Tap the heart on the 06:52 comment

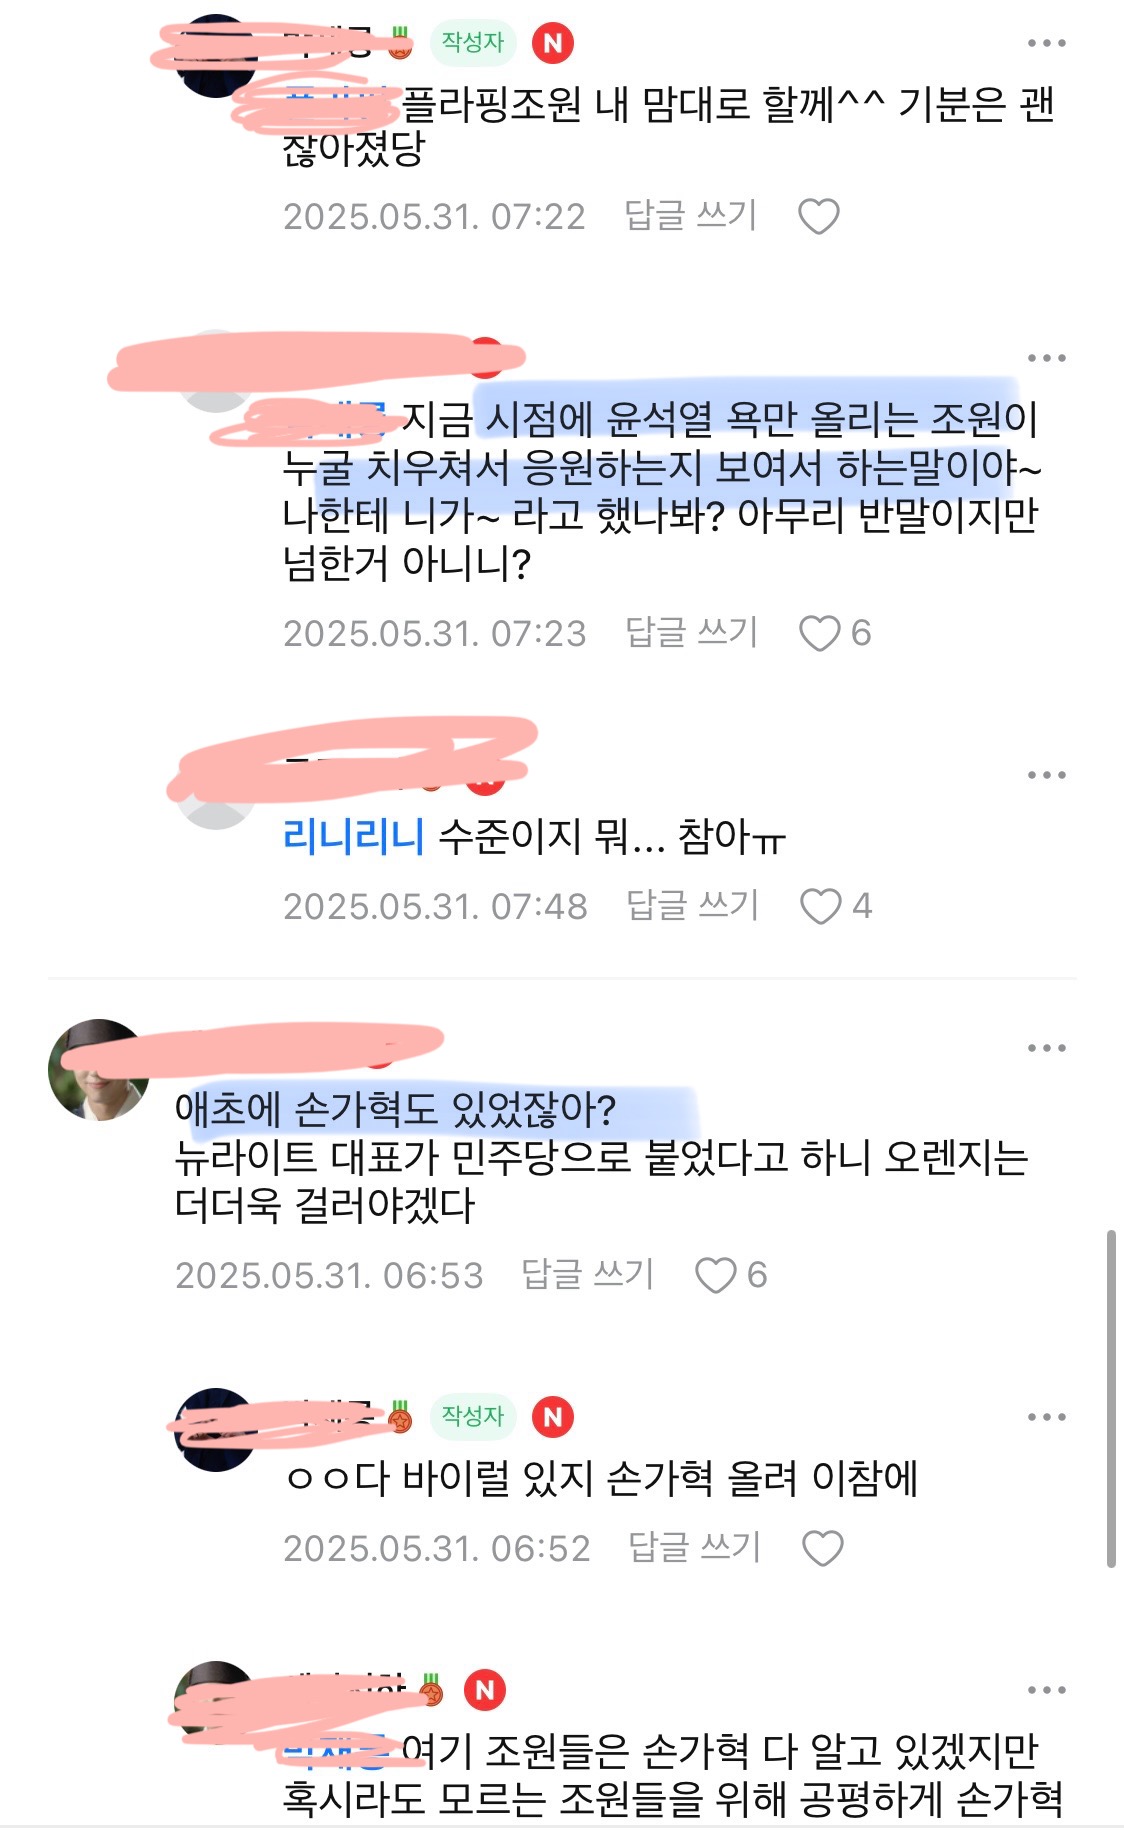pos(823,1548)
